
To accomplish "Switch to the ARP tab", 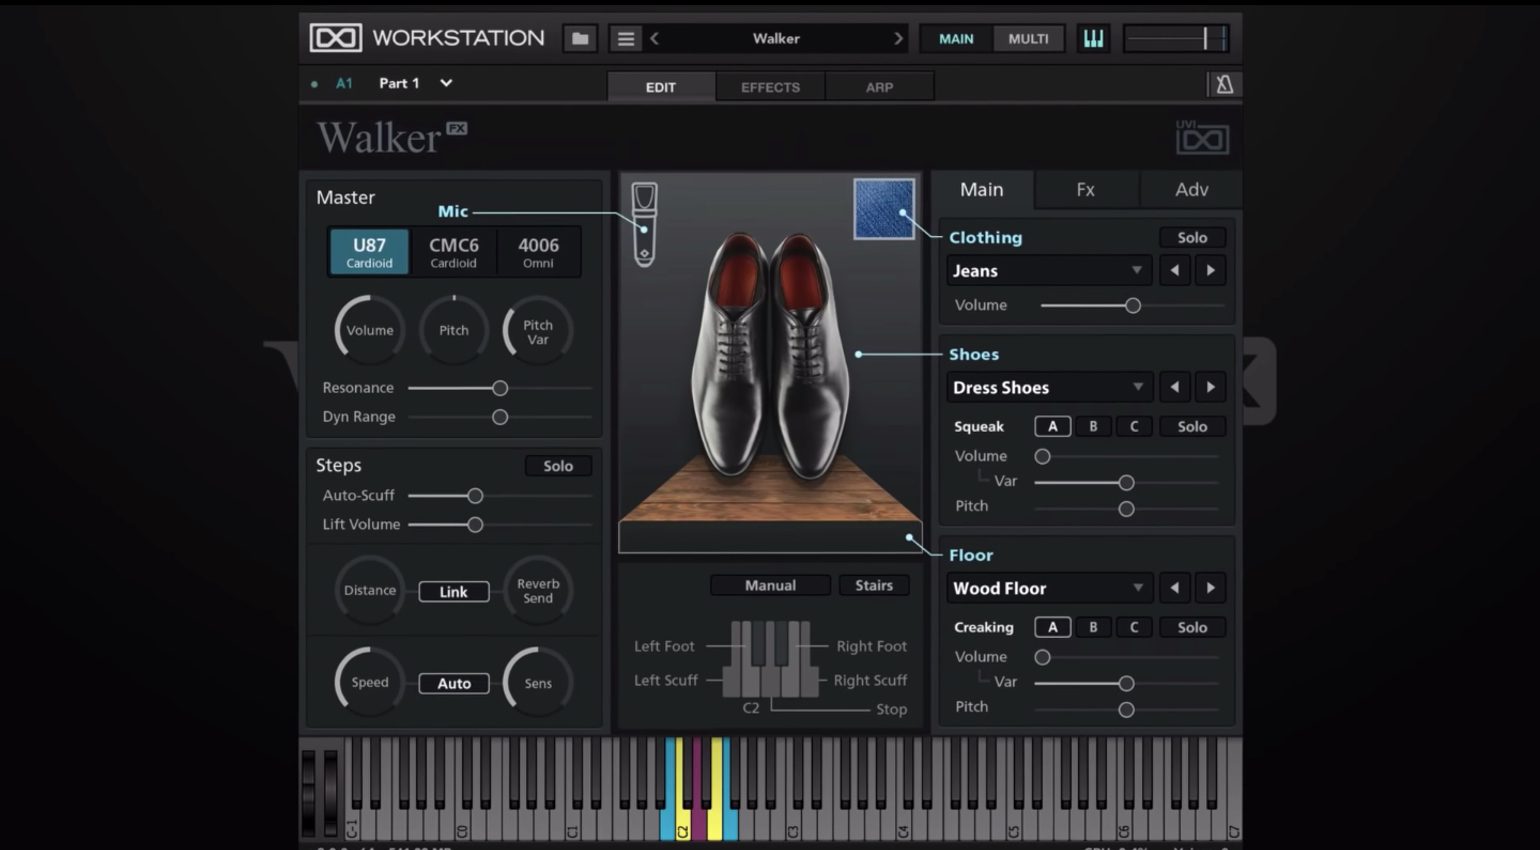I will click(x=880, y=87).
